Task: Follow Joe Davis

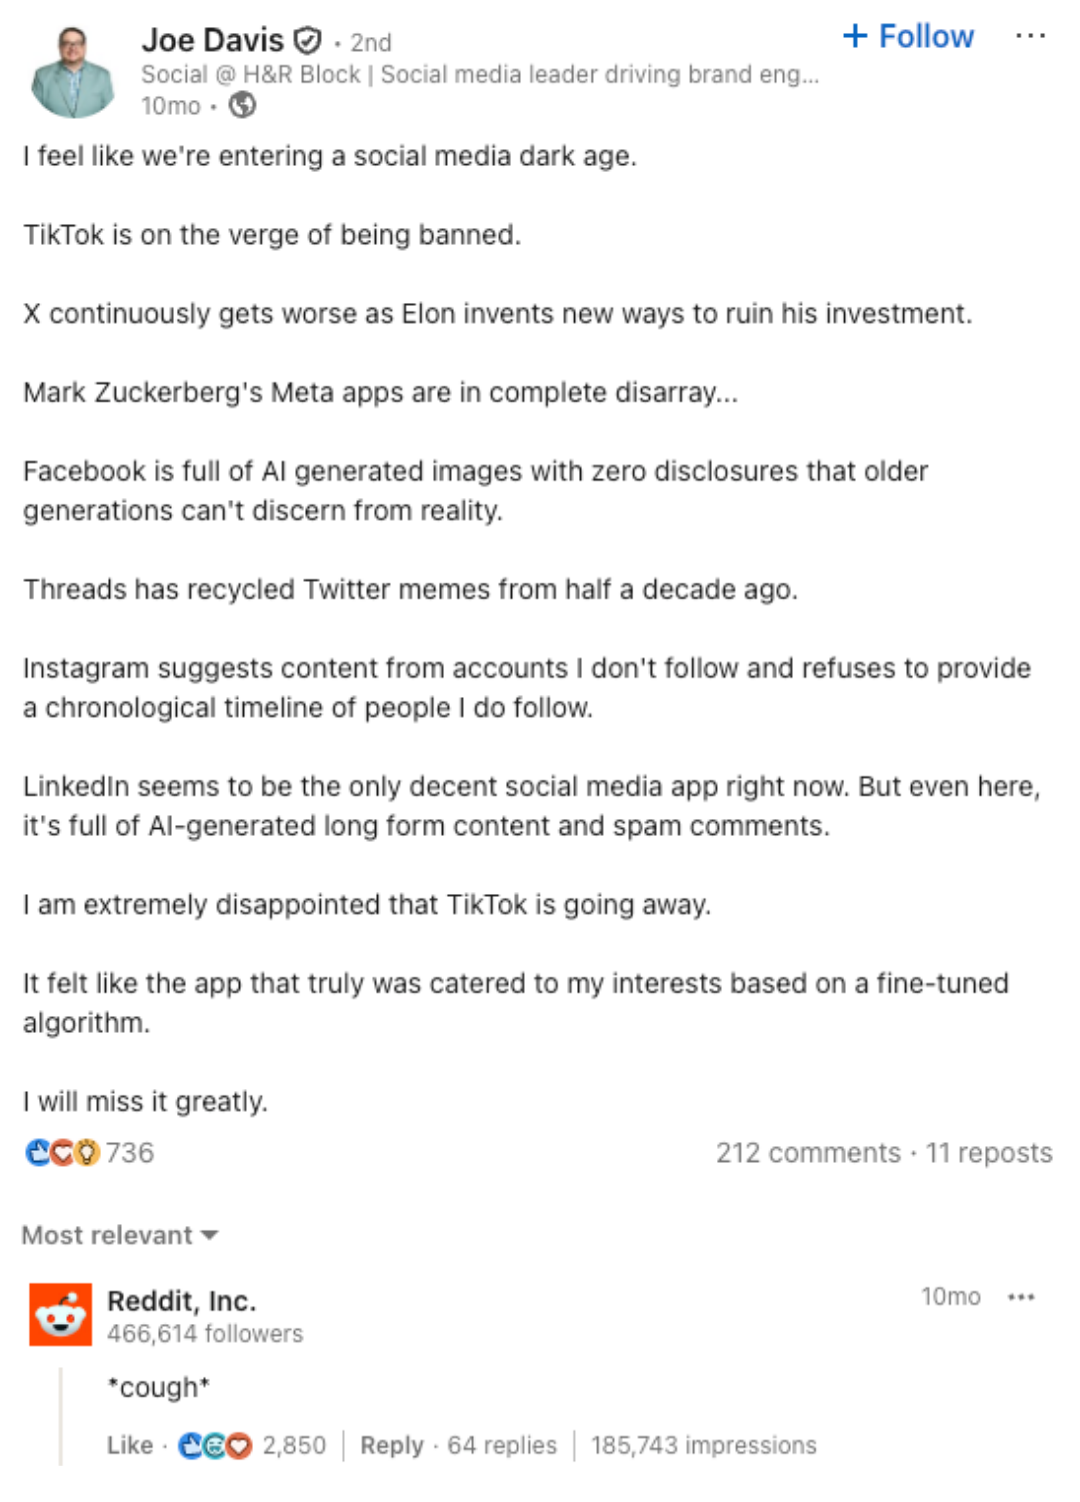Action: (x=908, y=36)
